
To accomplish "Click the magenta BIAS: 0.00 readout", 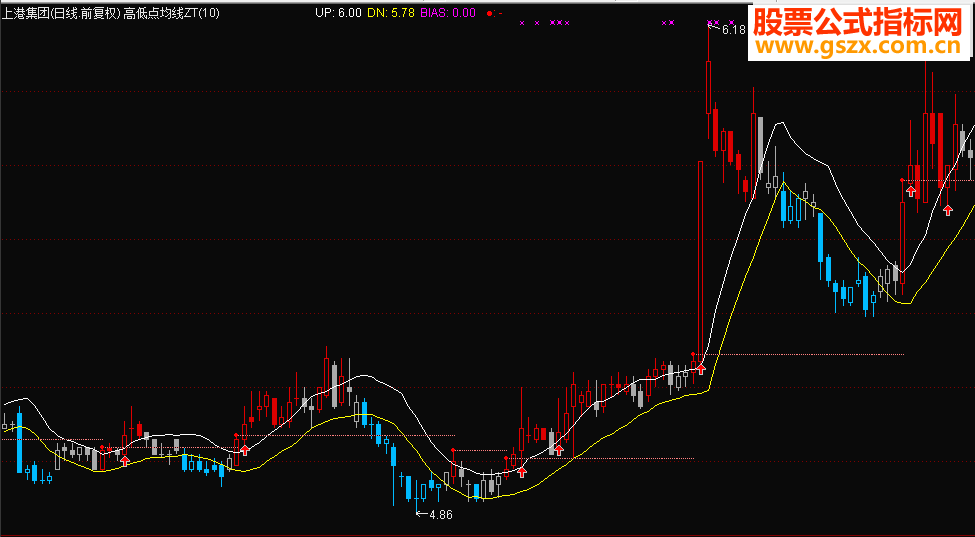I will click(x=448, y=12).
